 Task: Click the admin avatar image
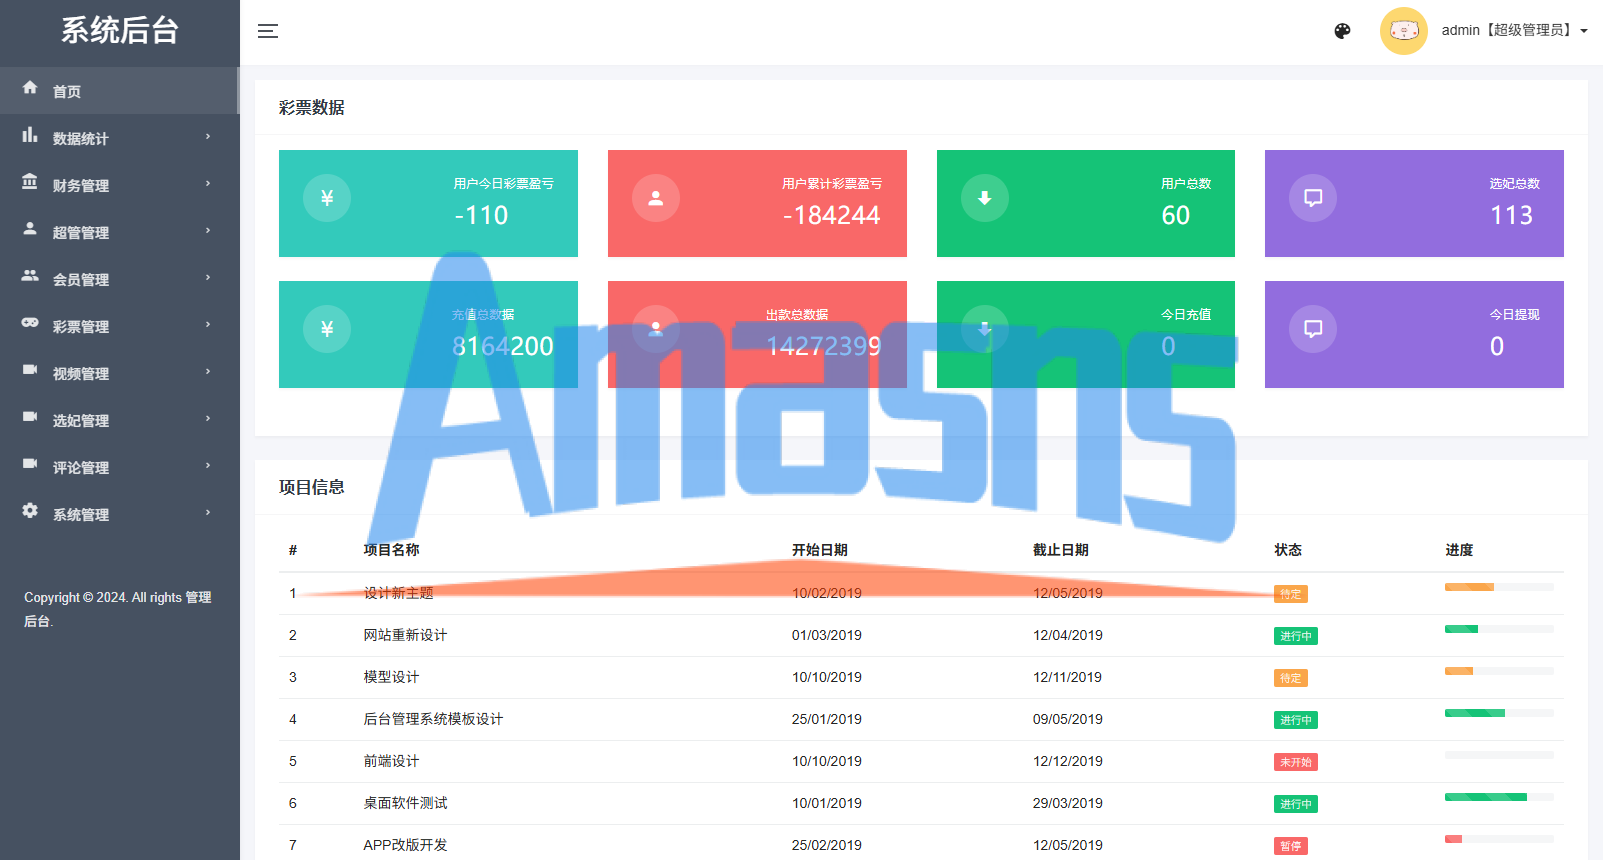(1404, 31)
